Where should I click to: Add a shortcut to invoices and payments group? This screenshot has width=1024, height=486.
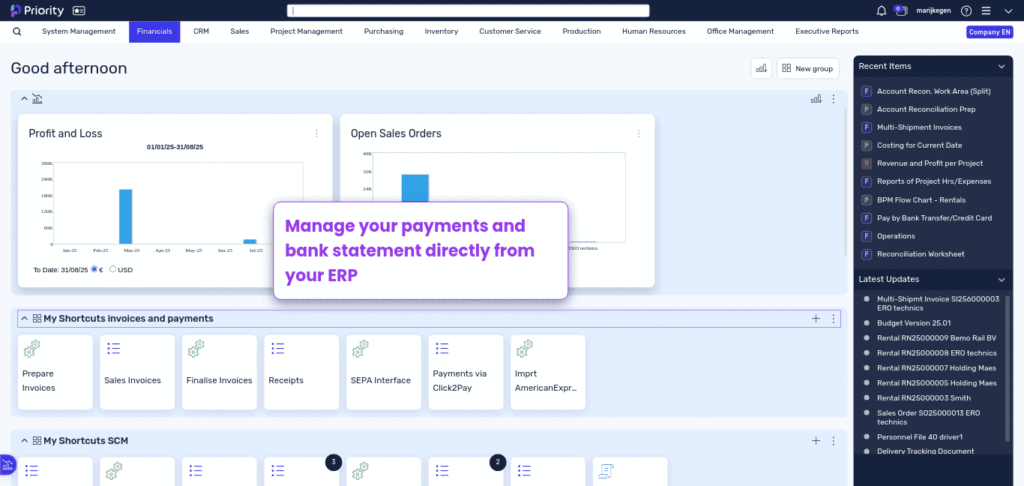point(816,319)
